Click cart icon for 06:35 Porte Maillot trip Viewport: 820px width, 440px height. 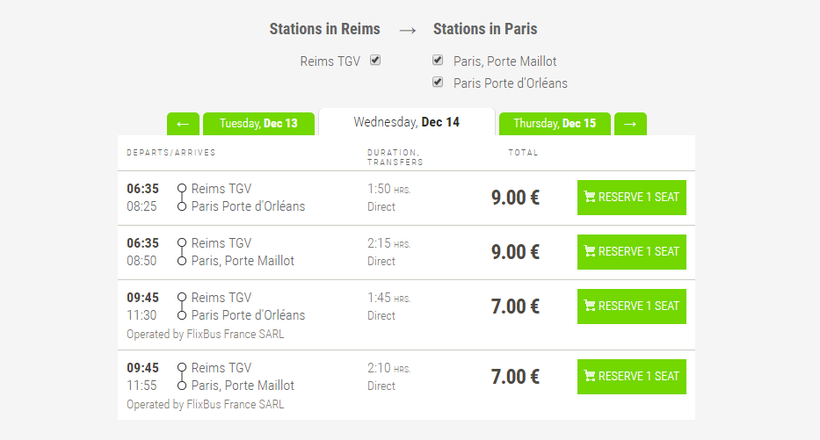click(x=590, y=251)
